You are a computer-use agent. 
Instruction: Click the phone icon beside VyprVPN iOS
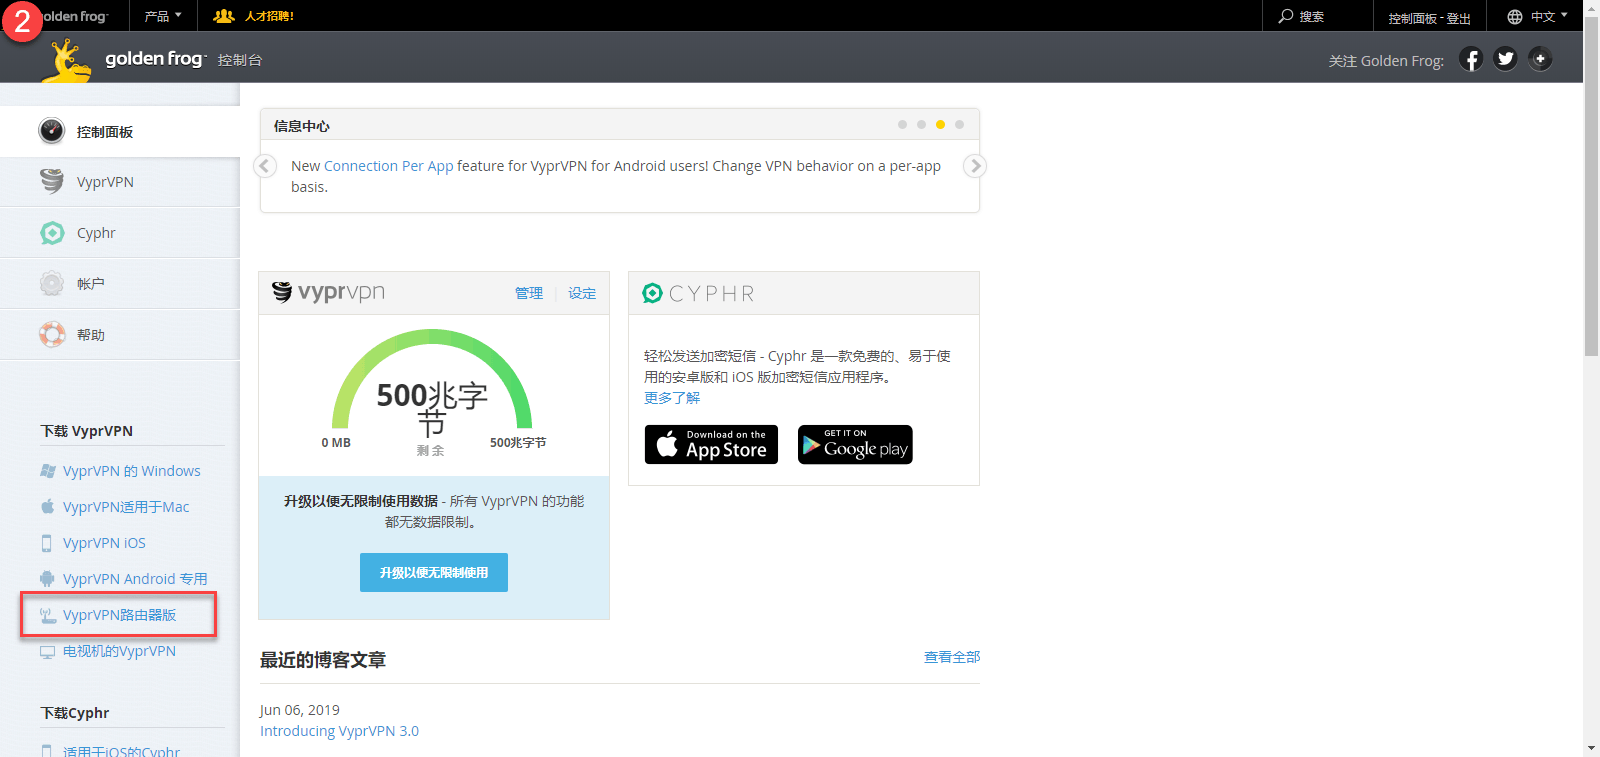47,543
